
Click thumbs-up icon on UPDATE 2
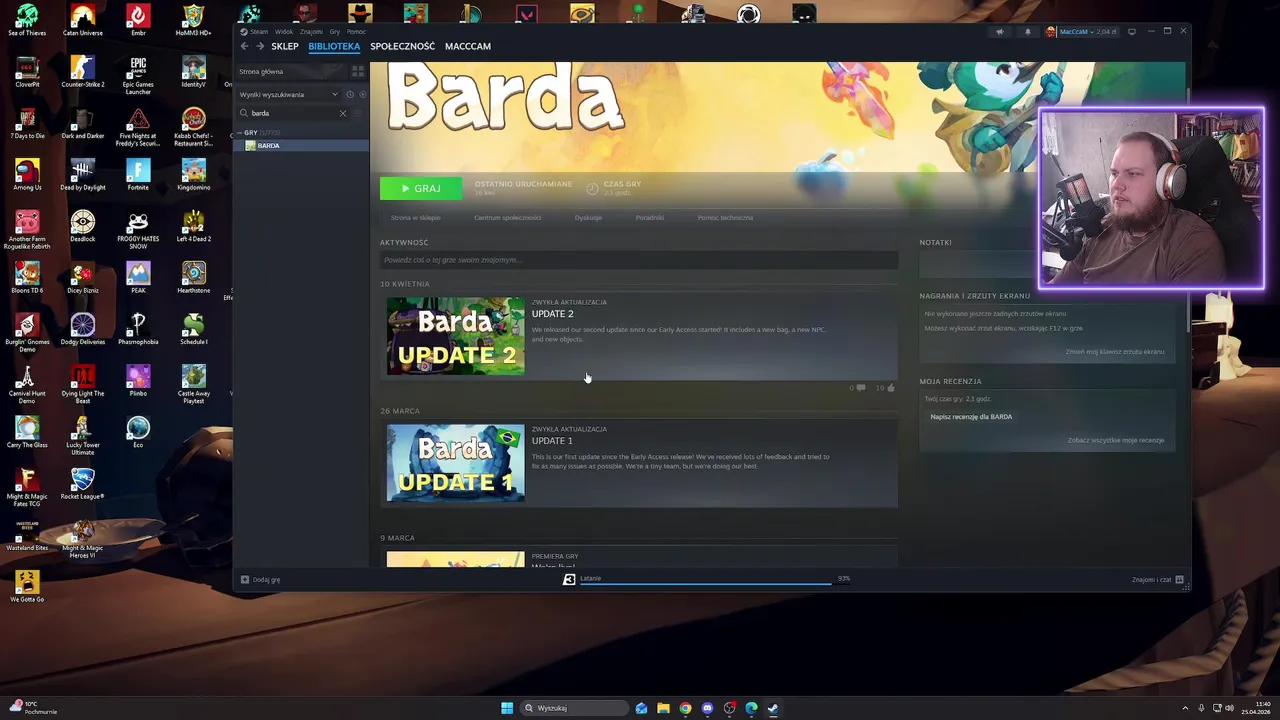890,388
